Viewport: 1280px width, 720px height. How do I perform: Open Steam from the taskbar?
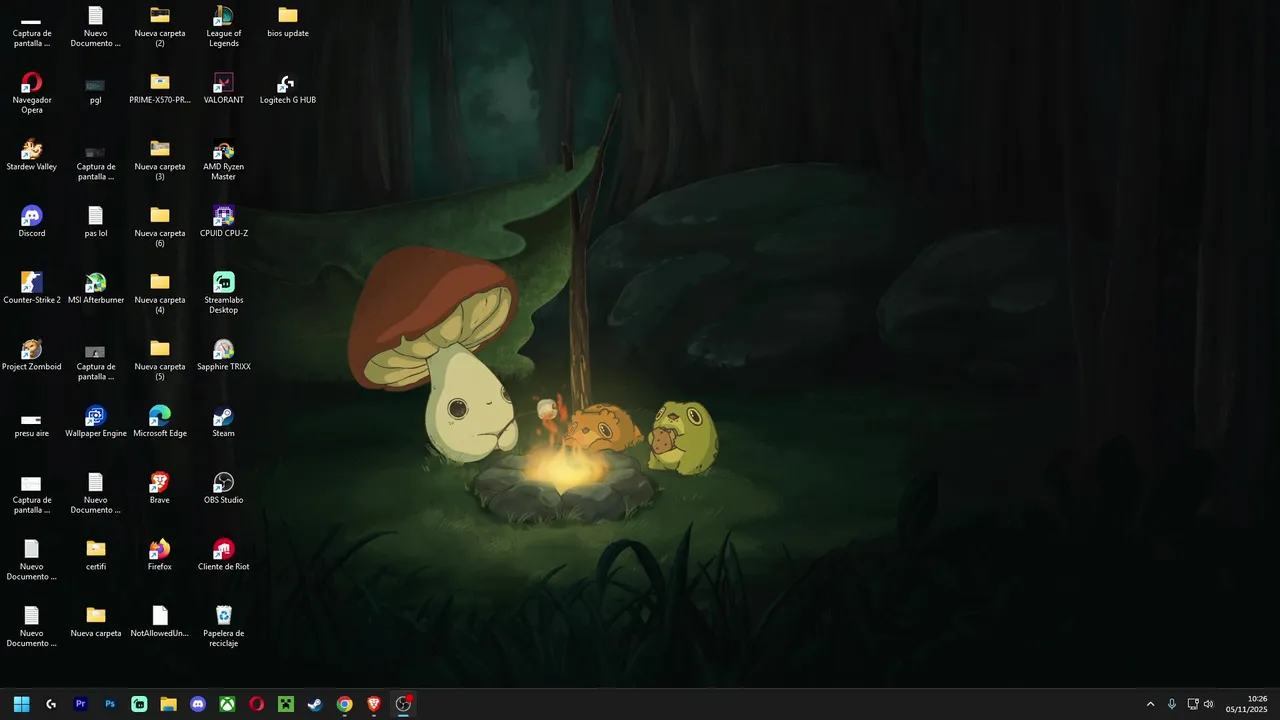(x=315, y=704)
